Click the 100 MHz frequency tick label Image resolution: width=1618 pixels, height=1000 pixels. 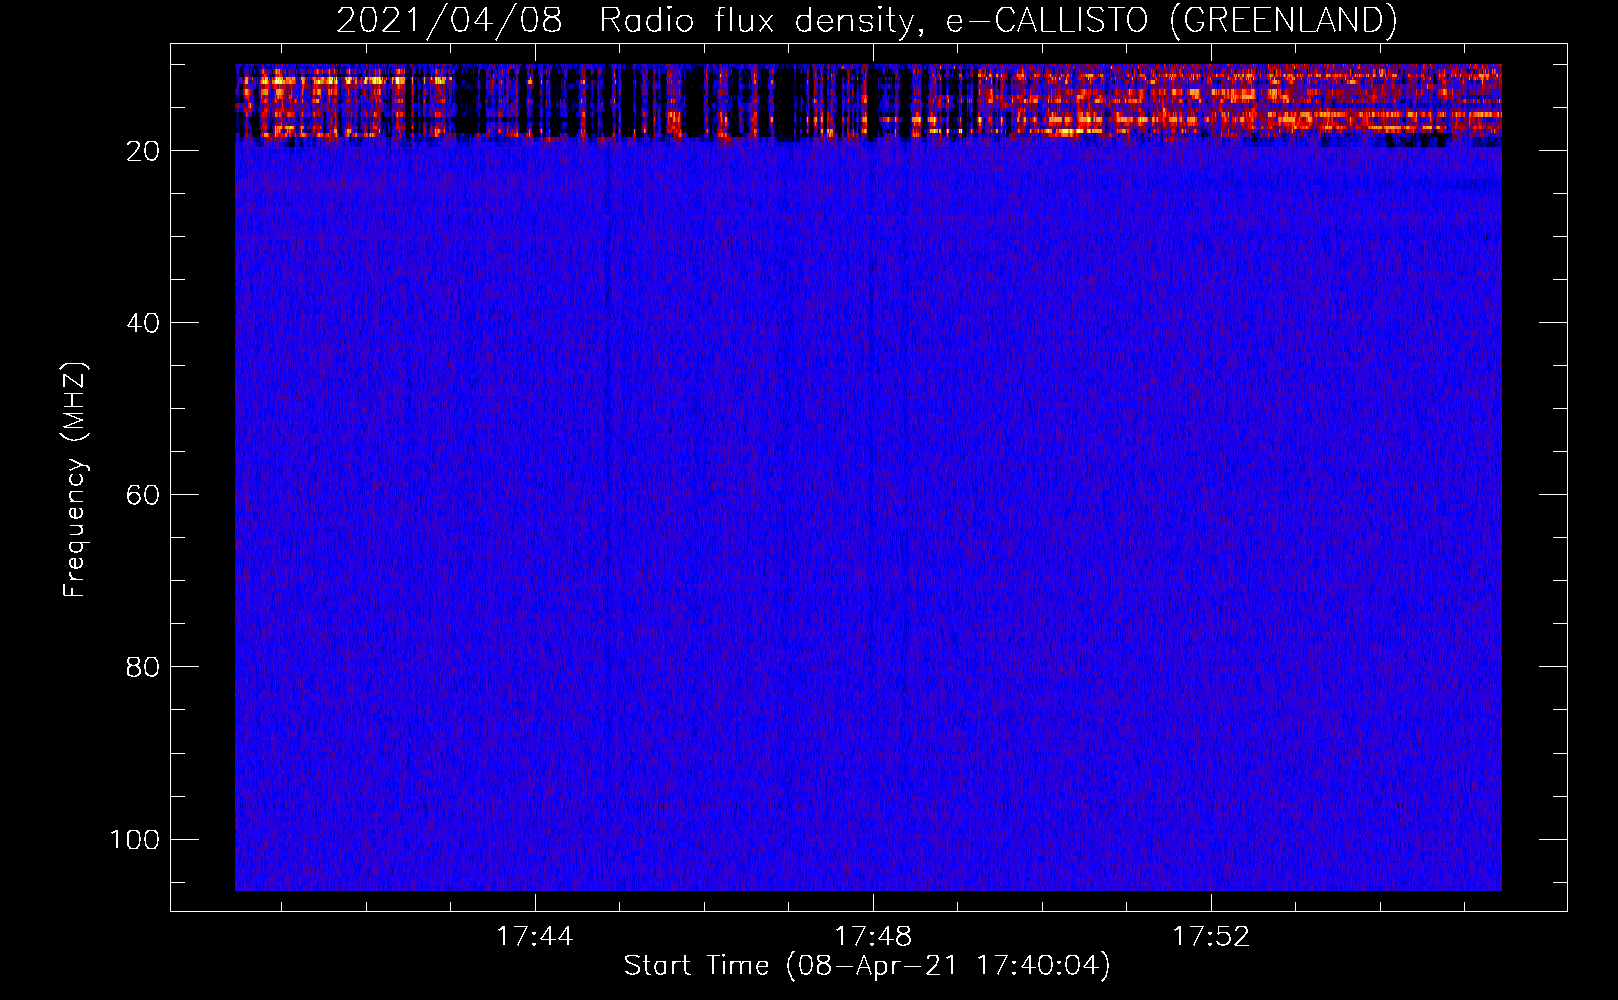click(x=135, y=839)
